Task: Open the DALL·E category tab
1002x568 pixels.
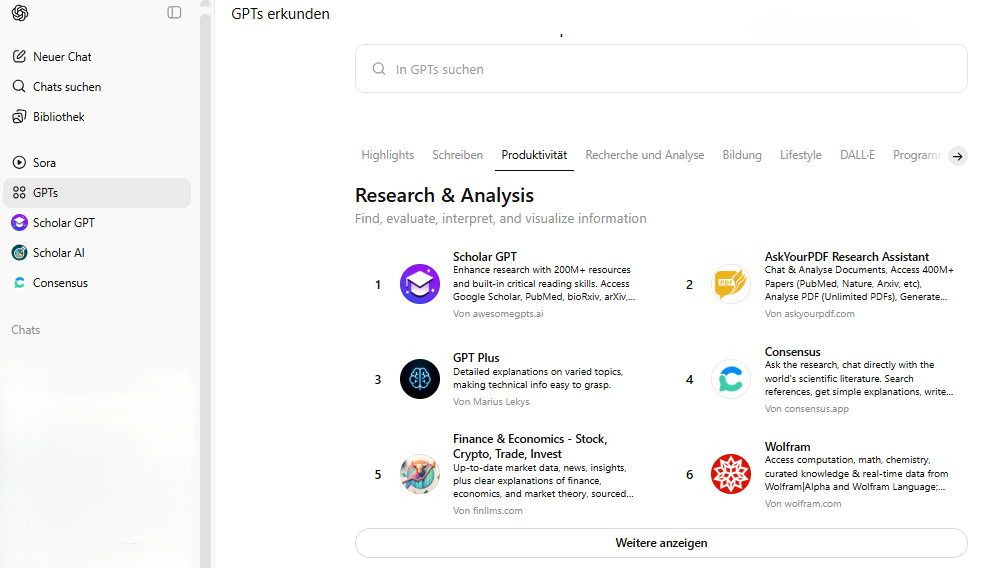Action: 857,155
